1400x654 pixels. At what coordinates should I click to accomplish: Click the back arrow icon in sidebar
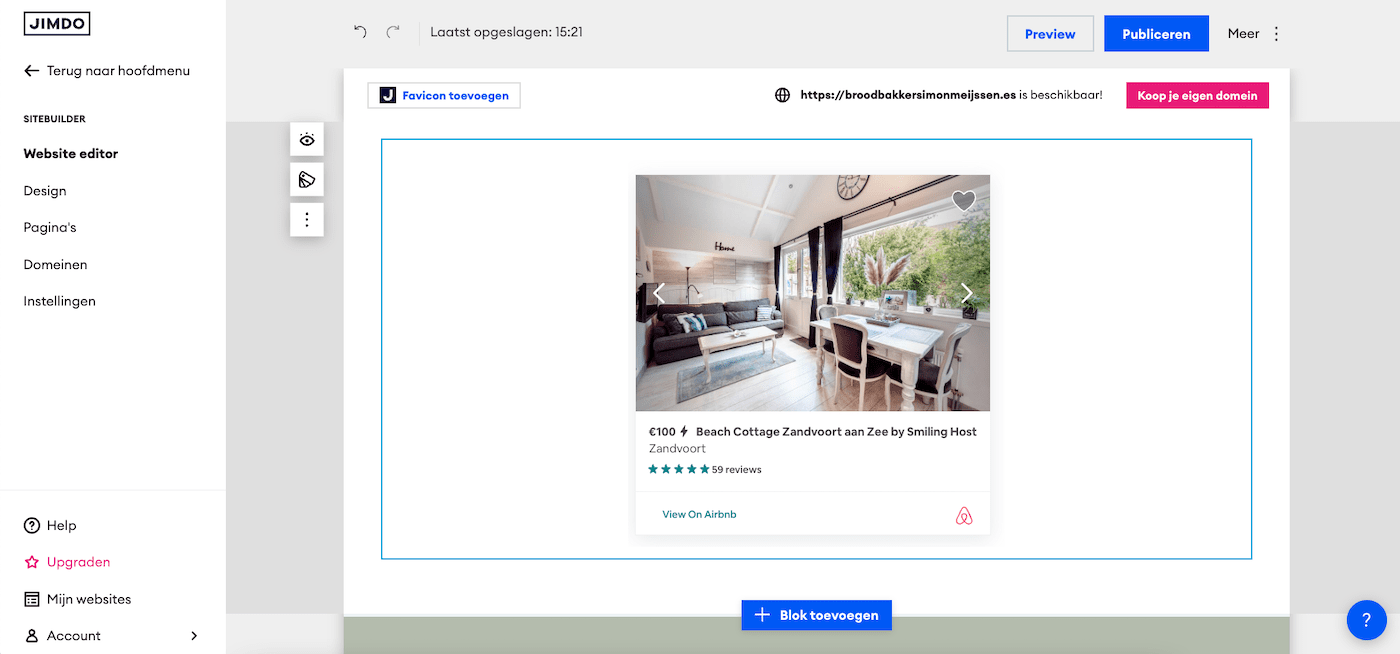[x=32, y=71]
